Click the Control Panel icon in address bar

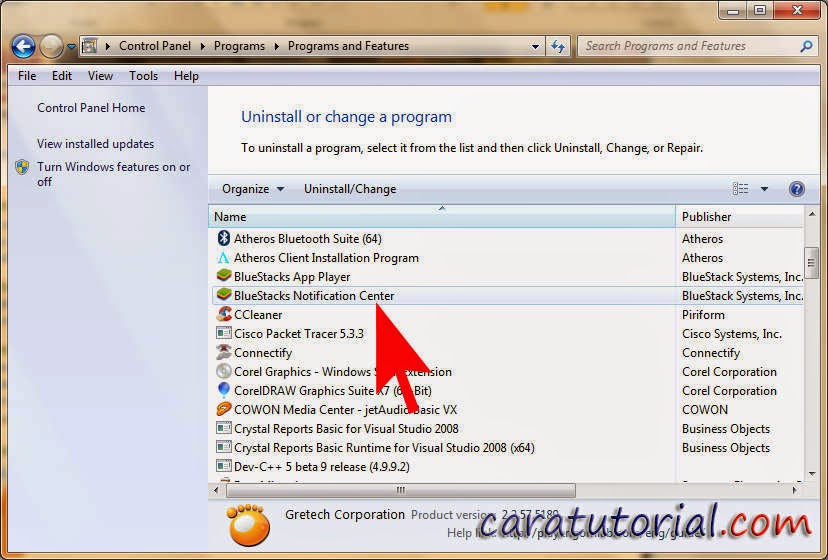[89, 46]
